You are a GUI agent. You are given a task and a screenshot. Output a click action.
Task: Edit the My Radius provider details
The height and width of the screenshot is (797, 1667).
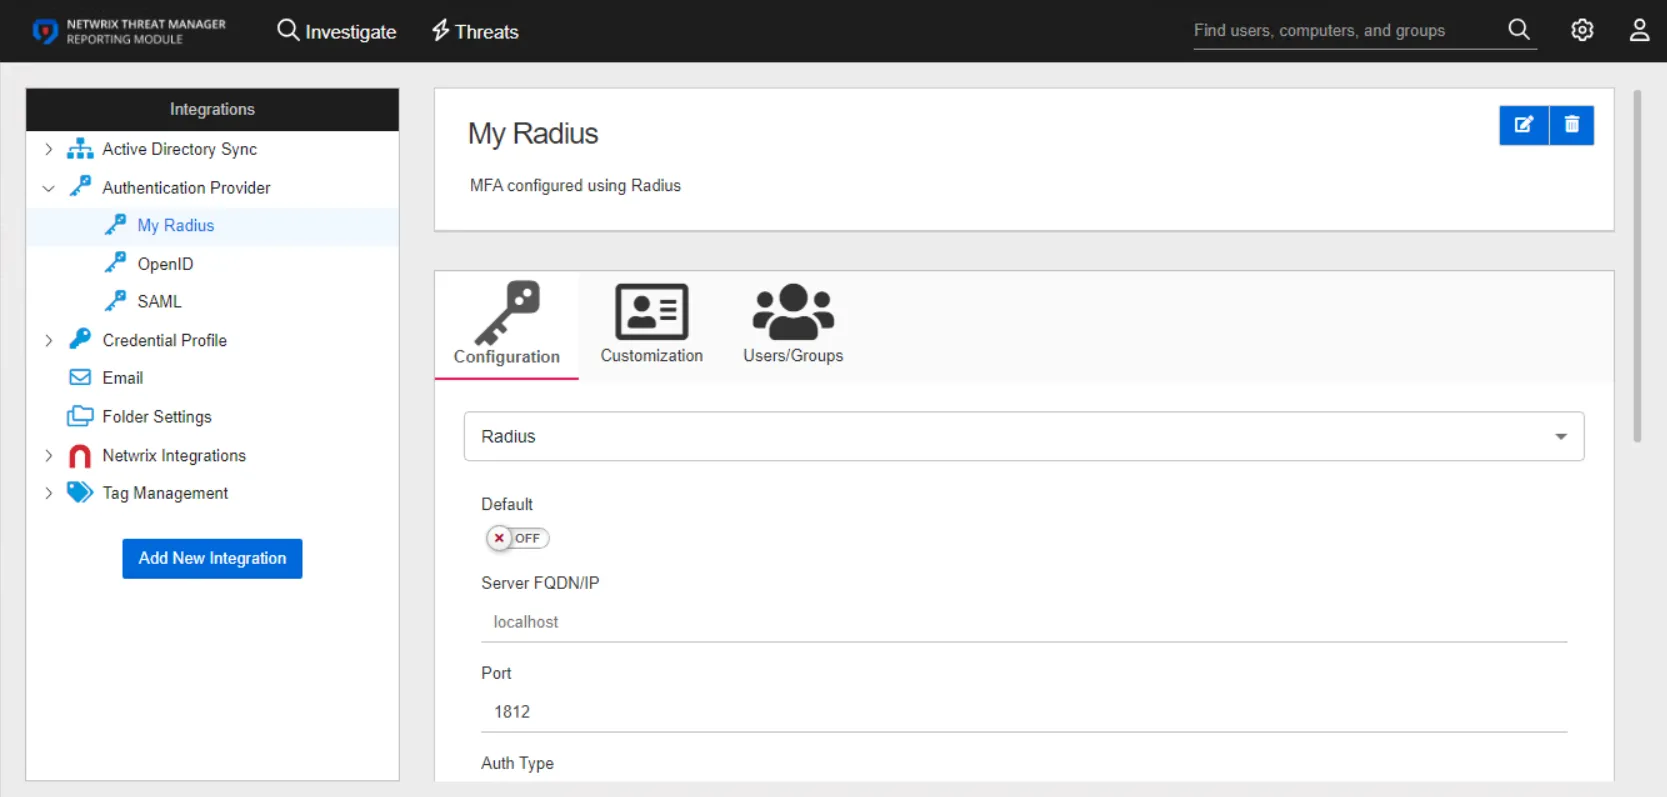(x=1523, y=125)
